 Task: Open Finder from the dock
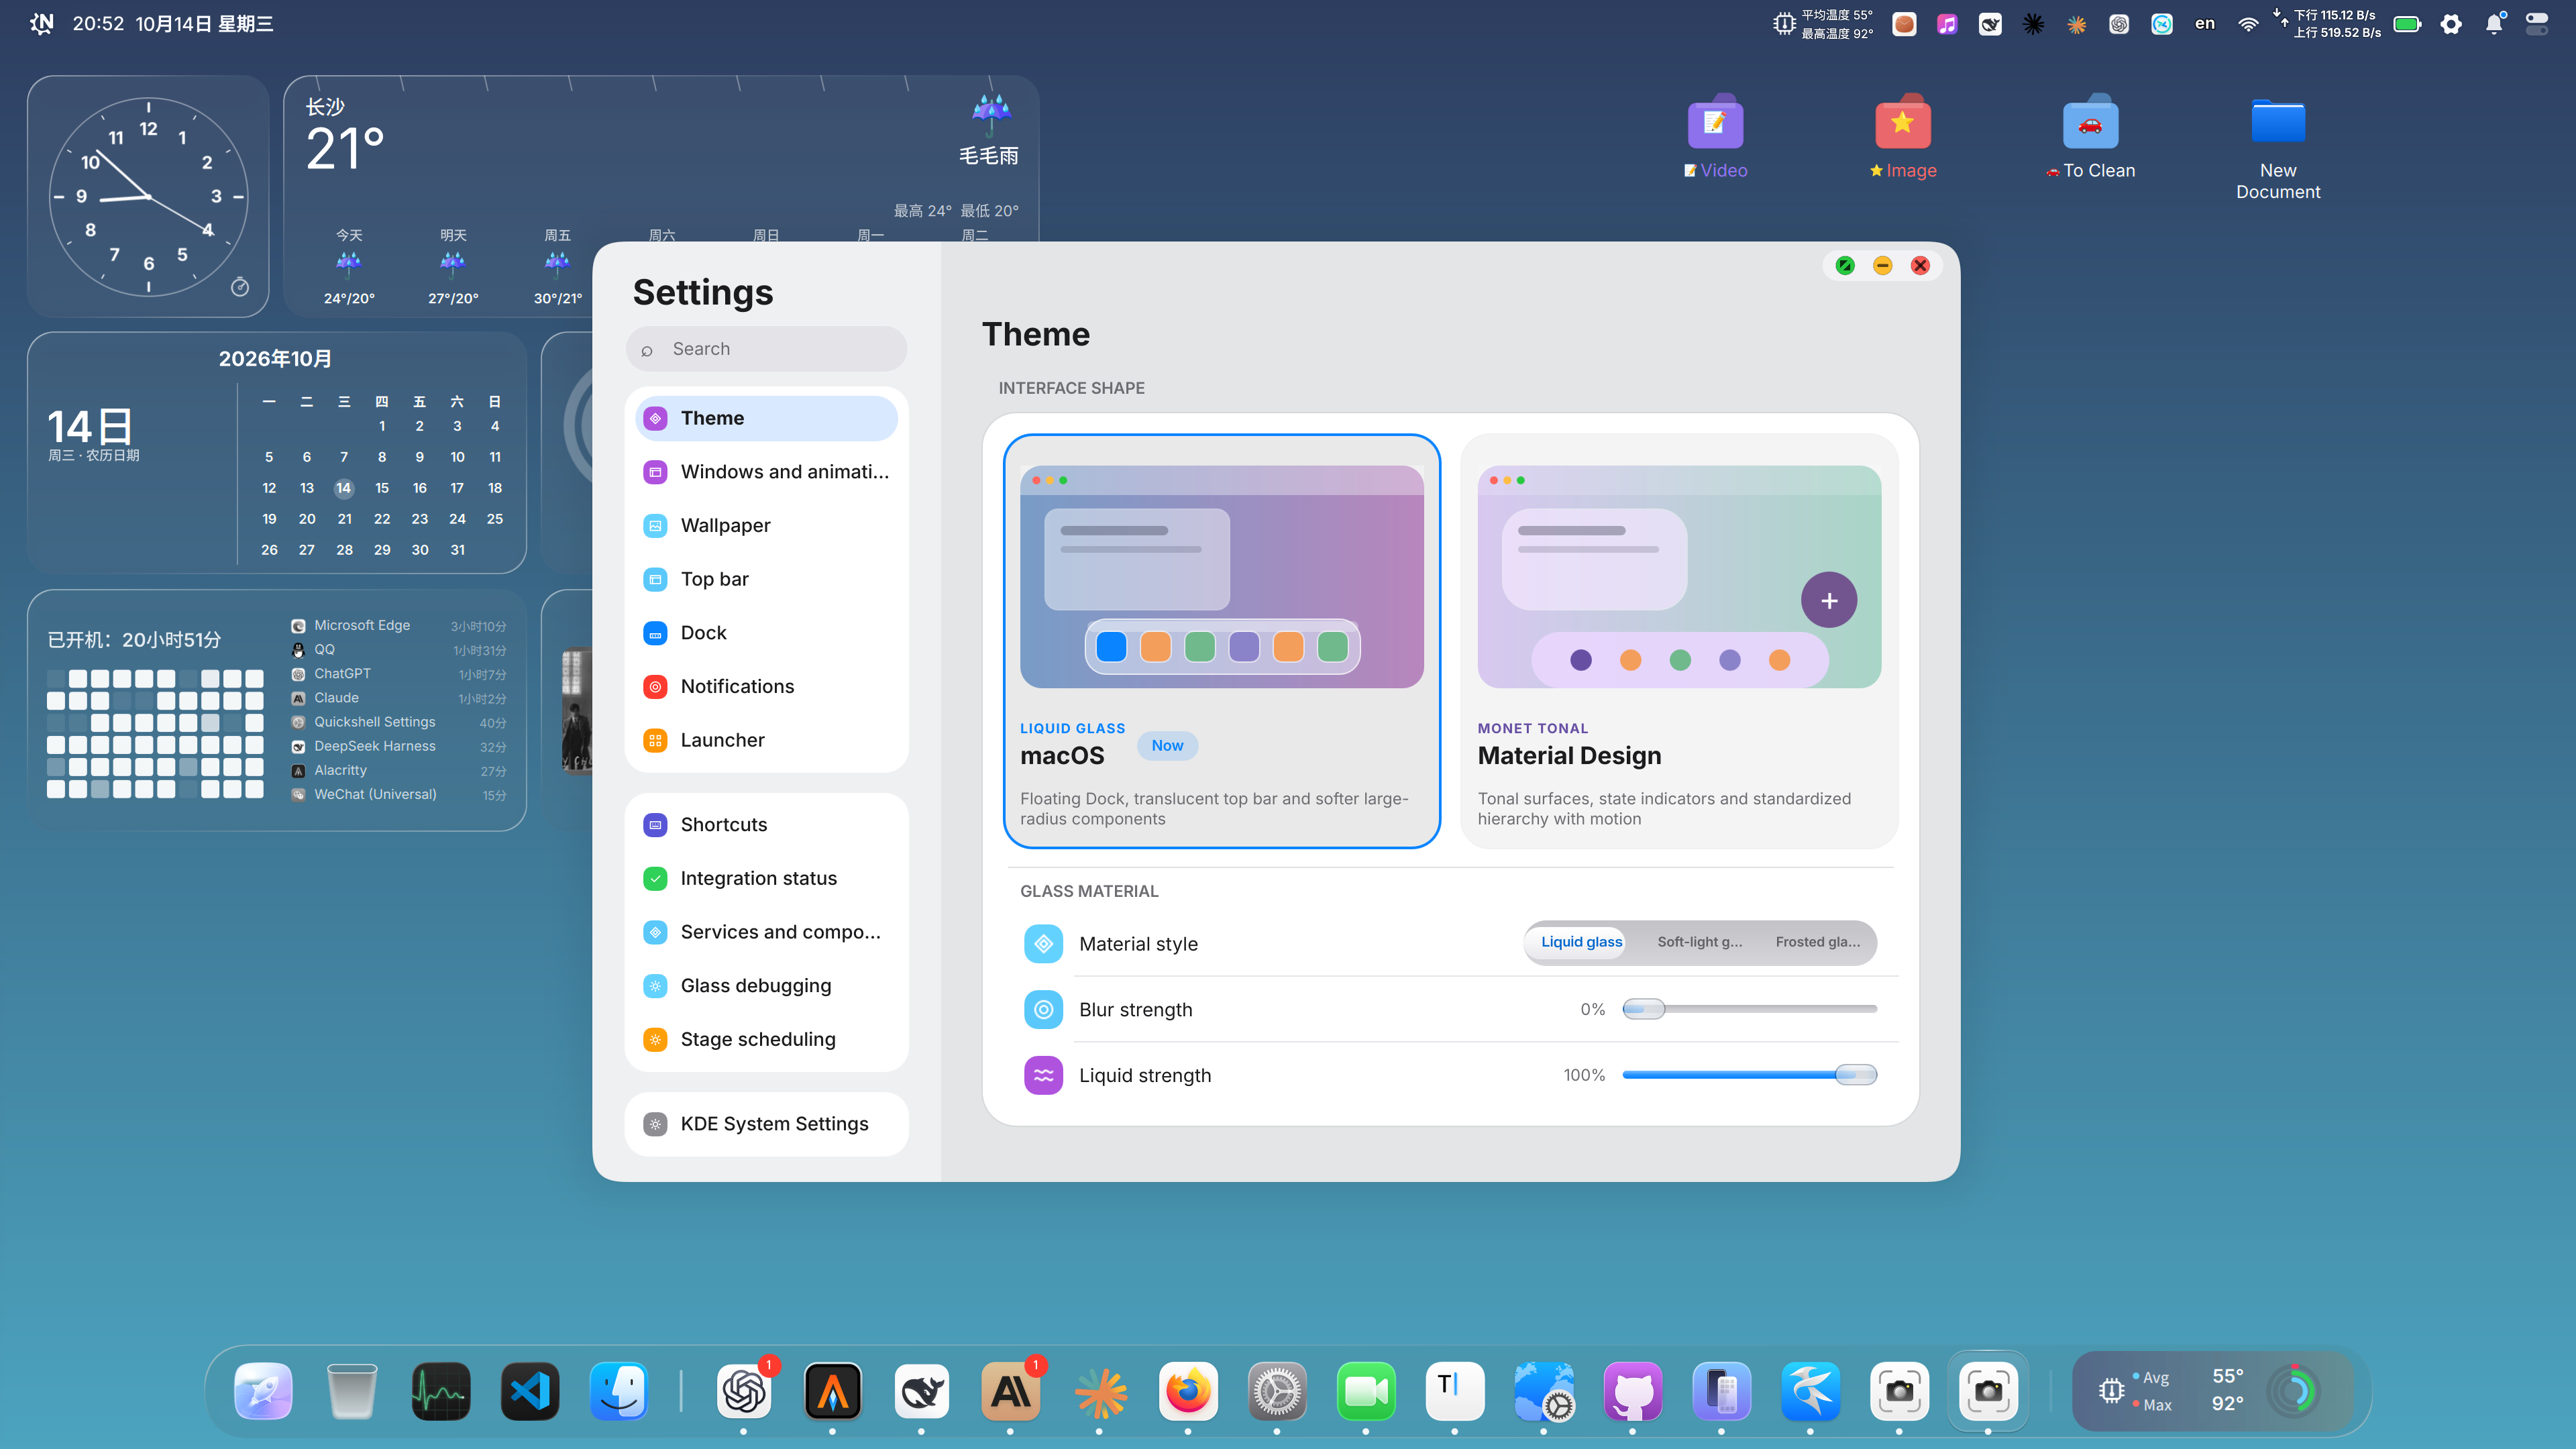(618, 1391)
